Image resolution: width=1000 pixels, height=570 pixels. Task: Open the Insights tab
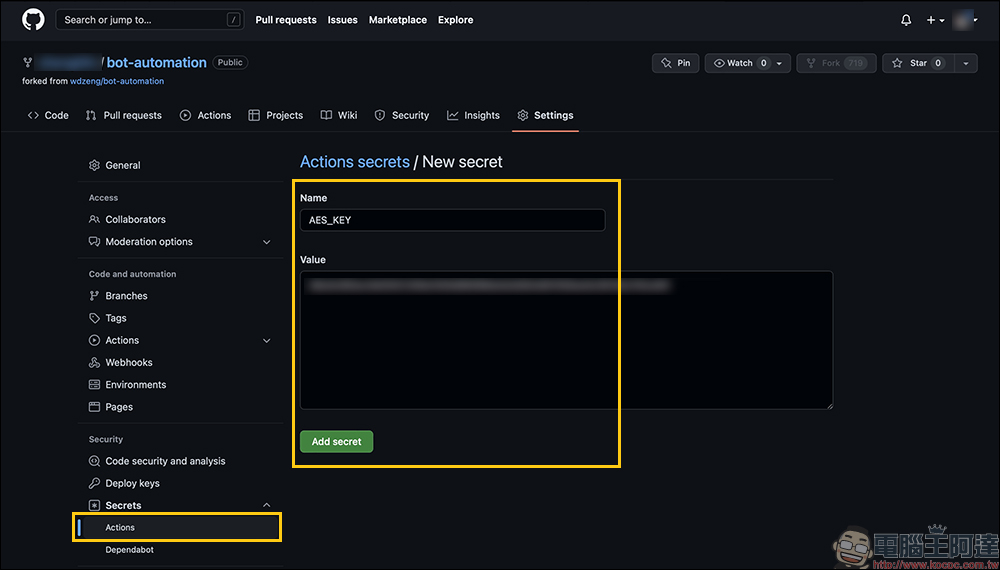point(473,116)
